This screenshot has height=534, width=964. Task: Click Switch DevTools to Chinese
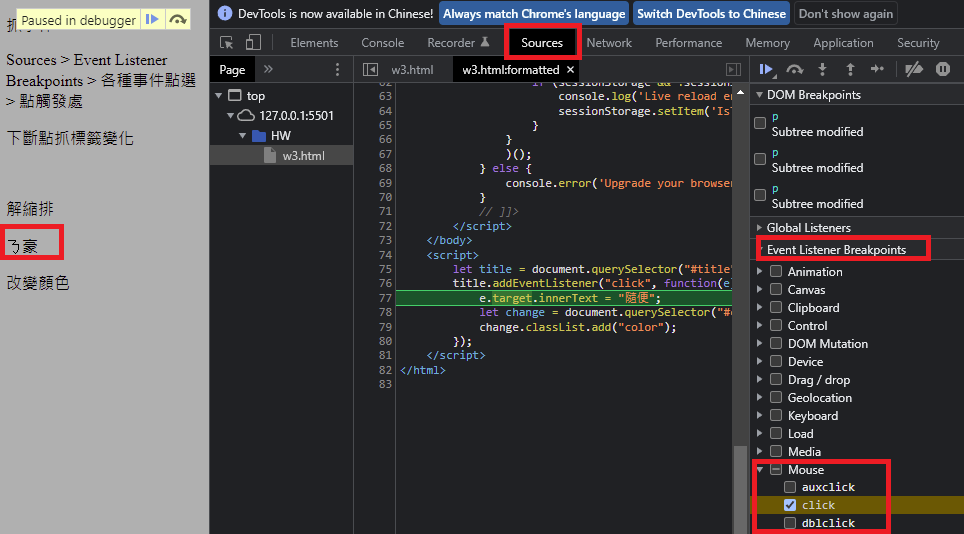(x=711, y=14)
